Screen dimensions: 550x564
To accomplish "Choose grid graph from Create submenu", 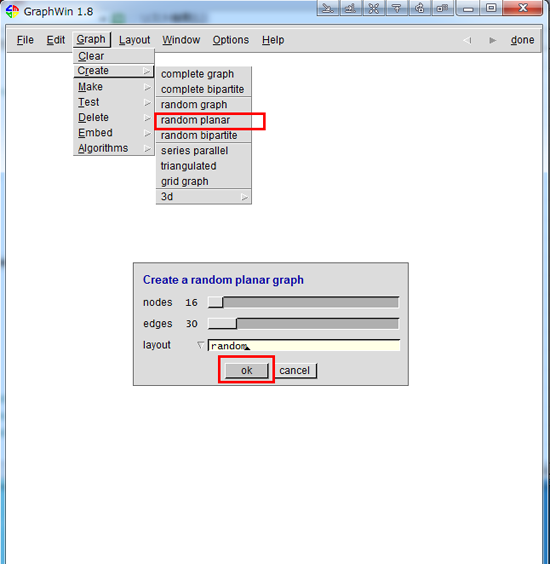I will coord(204,181).
